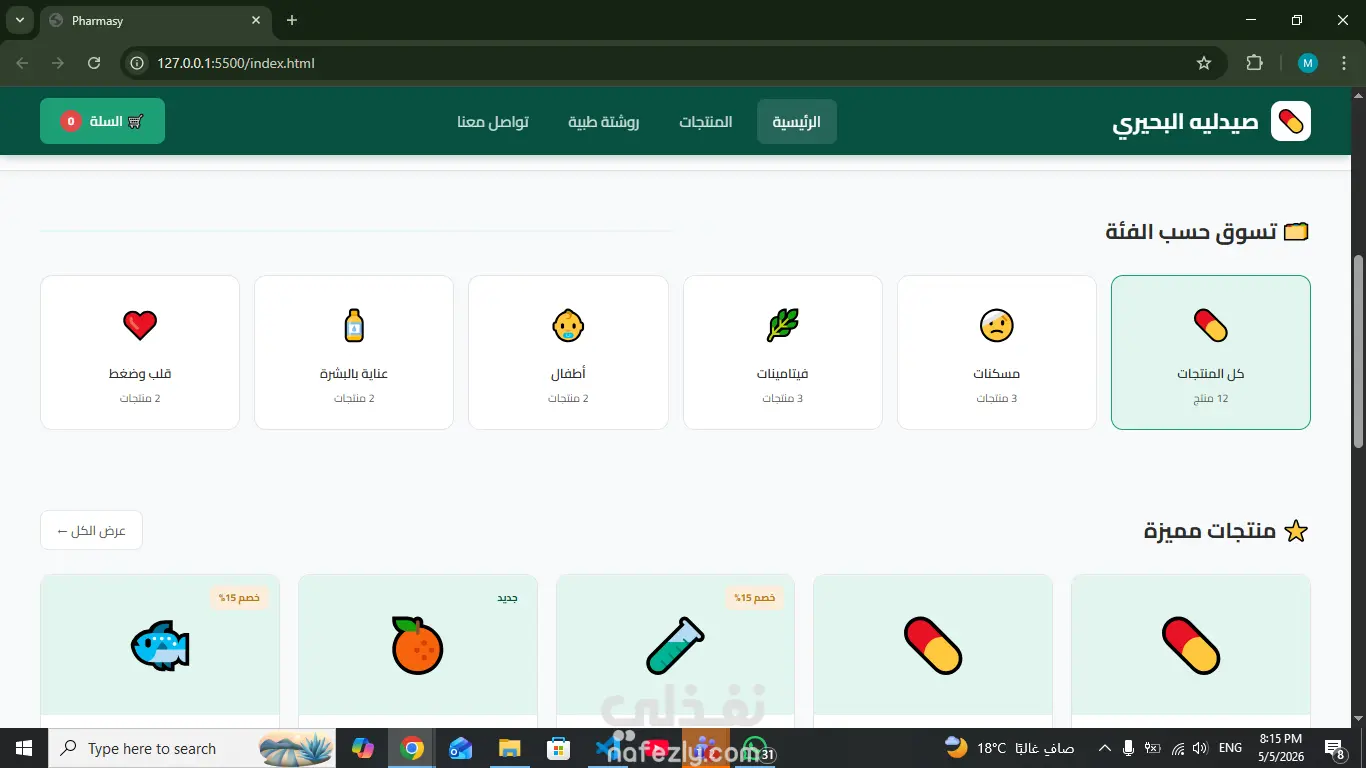This screenshot has width=1366, height=768.
Task: Open the Chrome profile avatar M
Action: [1308, 63]
